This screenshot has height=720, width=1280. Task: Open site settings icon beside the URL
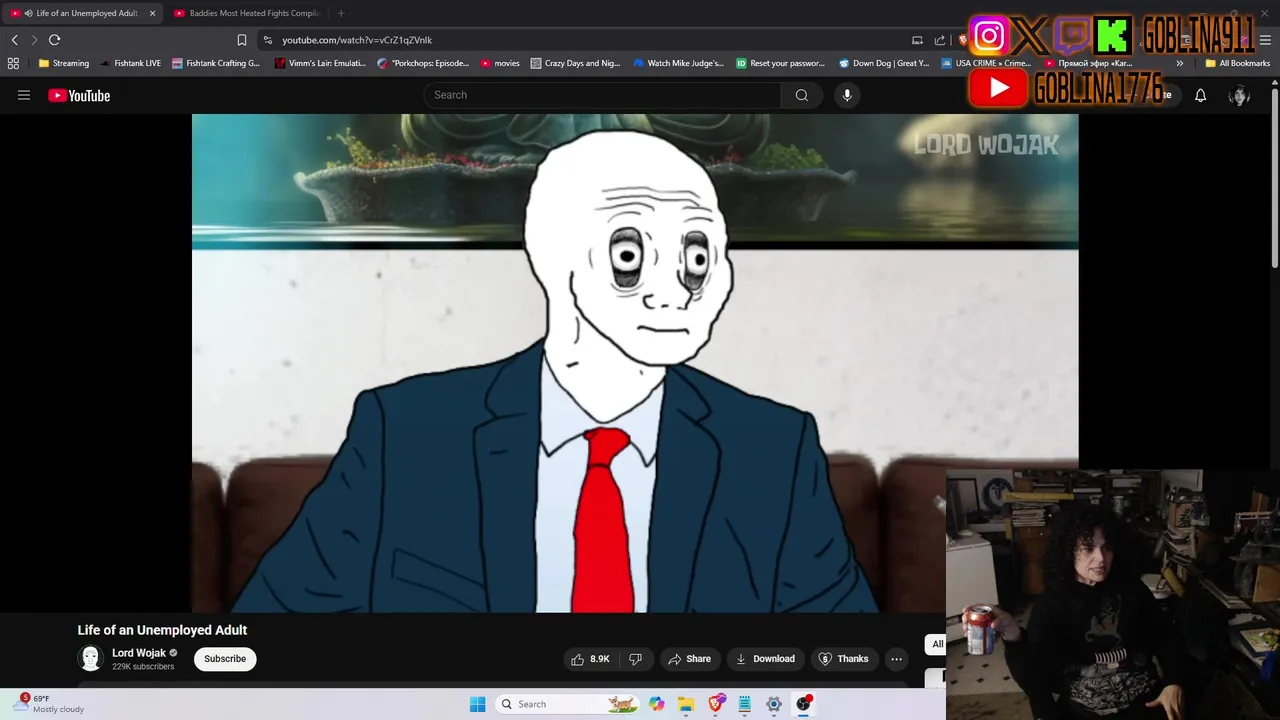click(267, 40)
